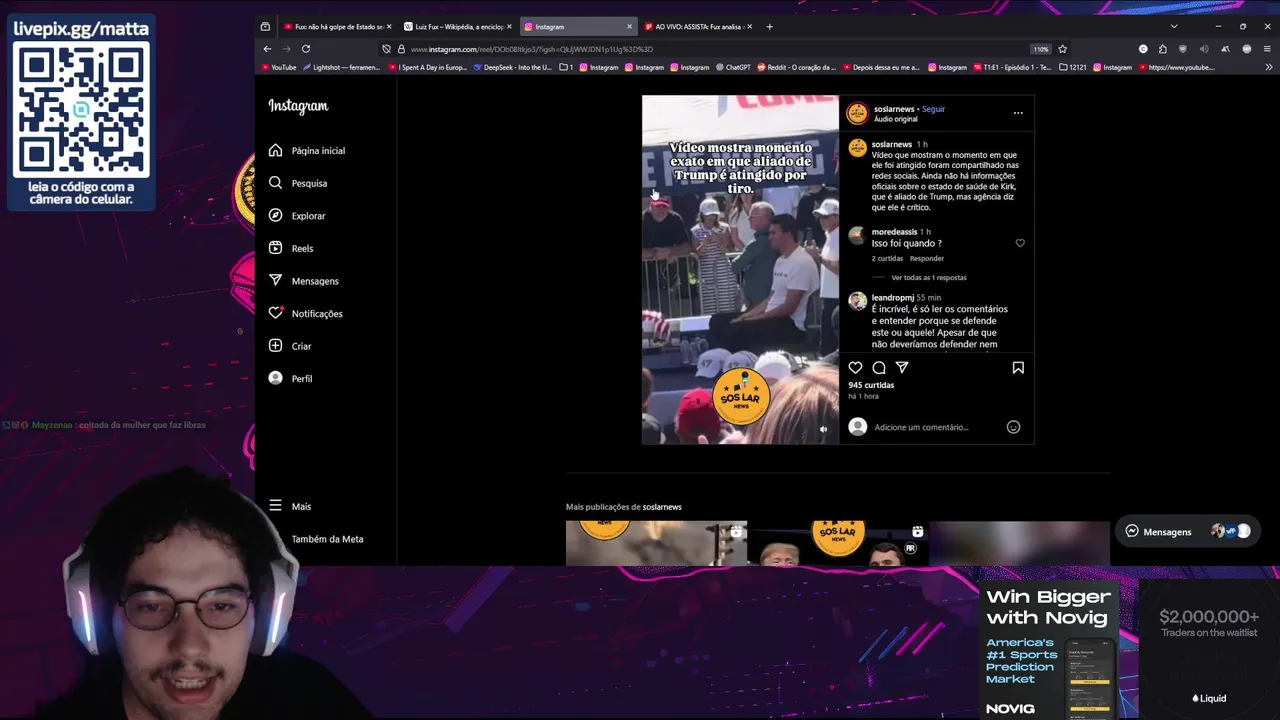Click the browser forward arrow
The height and width of the screenshot is (720, 1280).
(286, 49)
